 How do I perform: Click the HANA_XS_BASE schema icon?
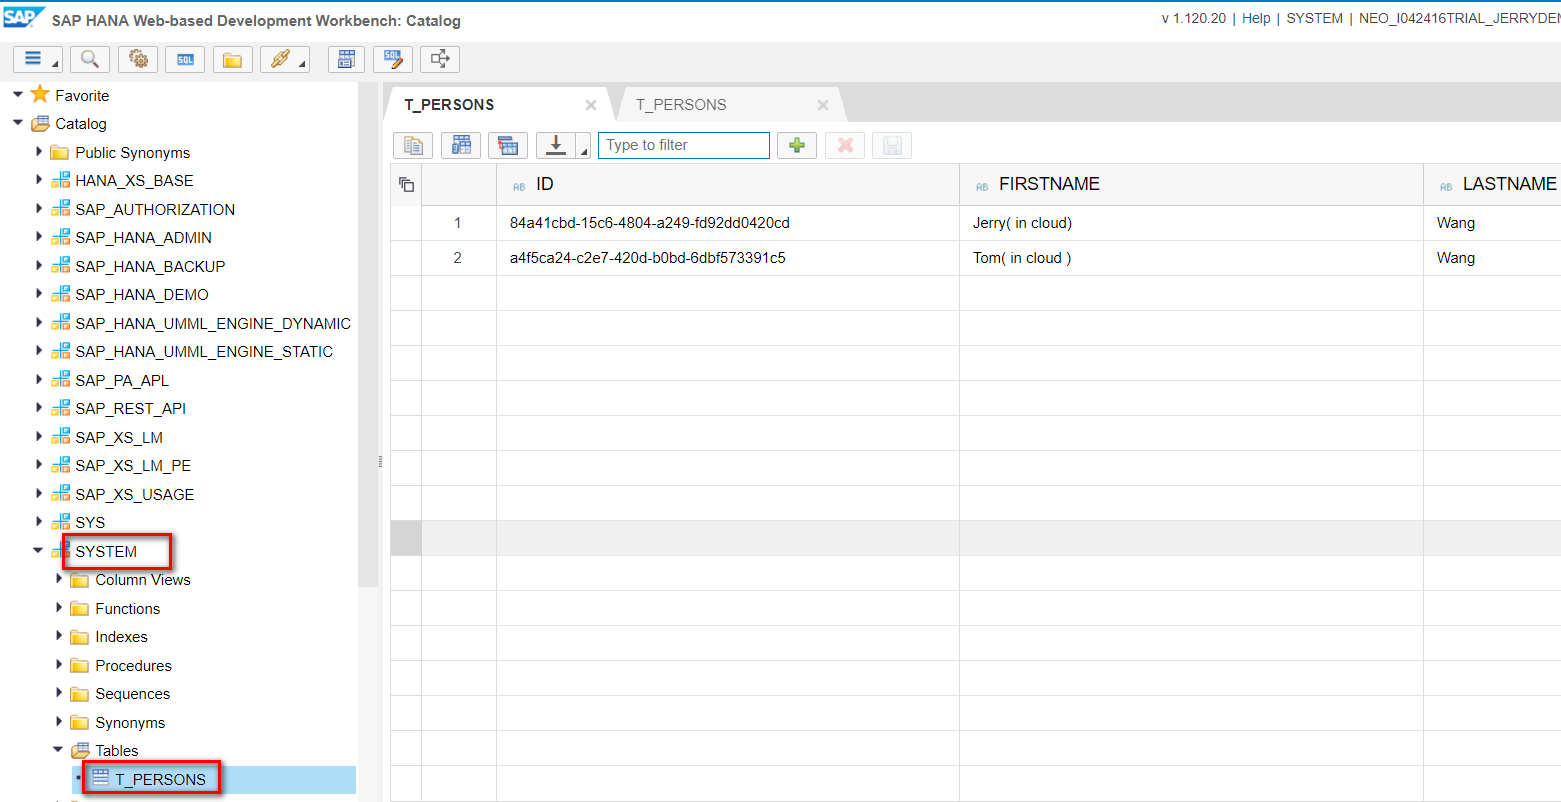[61, 181]
